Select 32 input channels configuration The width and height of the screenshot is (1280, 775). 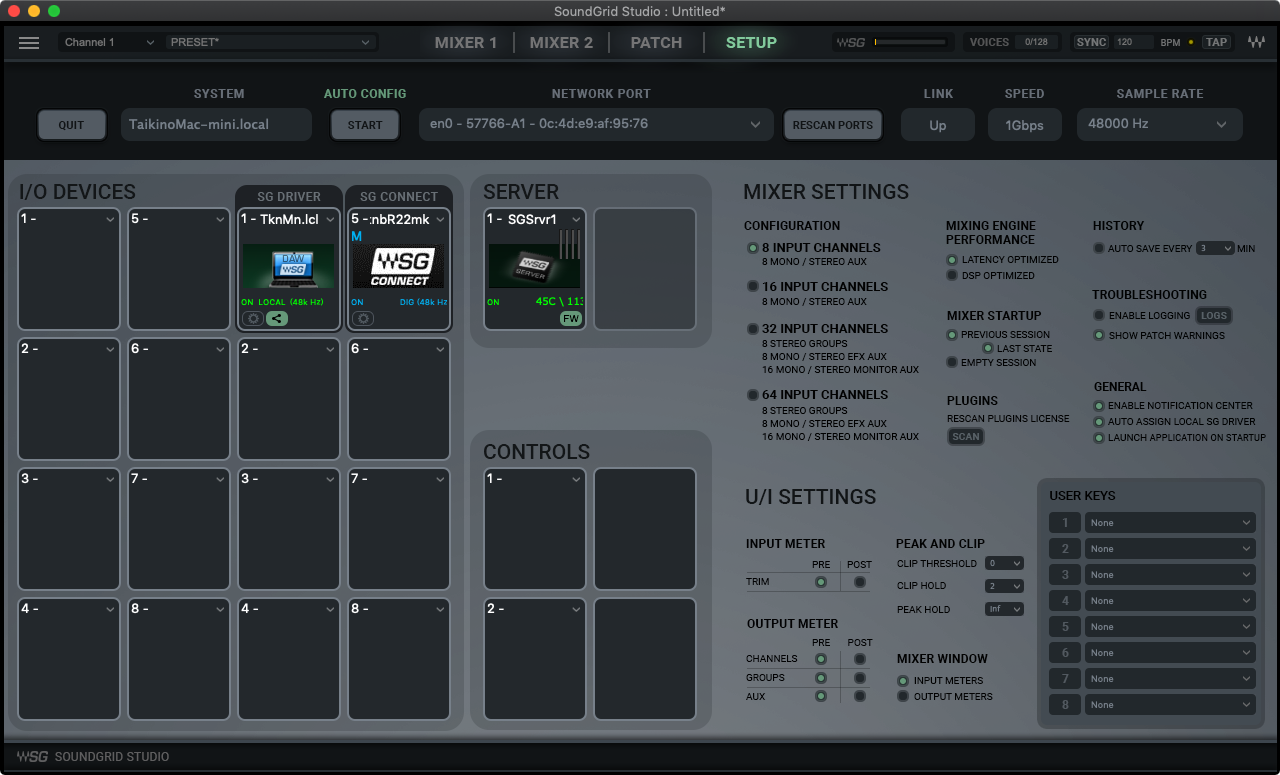(753, 329)
